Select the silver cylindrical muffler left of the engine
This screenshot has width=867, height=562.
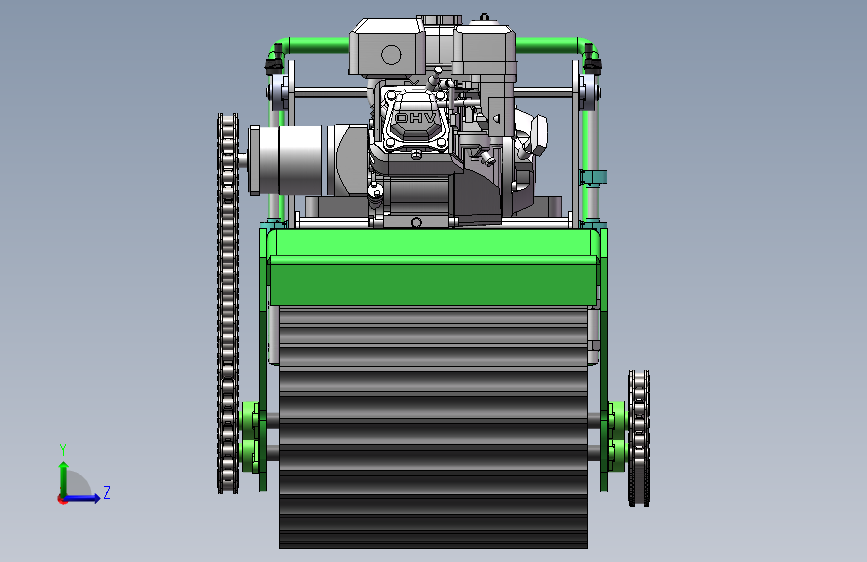tap(285, 160)
